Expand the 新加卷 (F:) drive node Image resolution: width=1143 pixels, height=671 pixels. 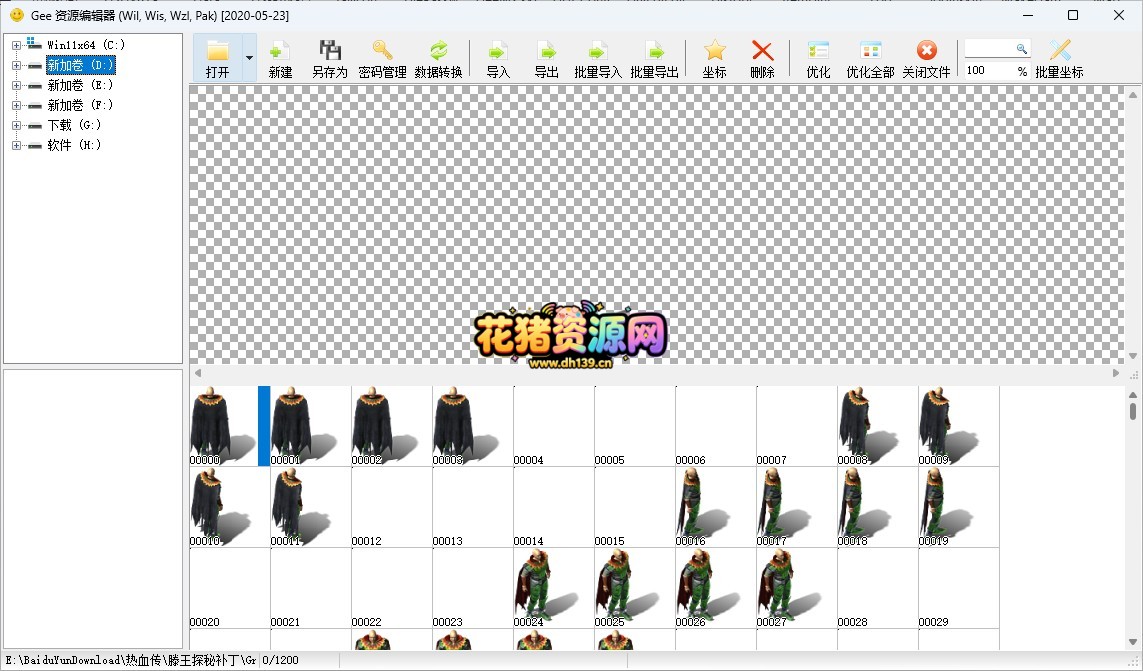16,106
